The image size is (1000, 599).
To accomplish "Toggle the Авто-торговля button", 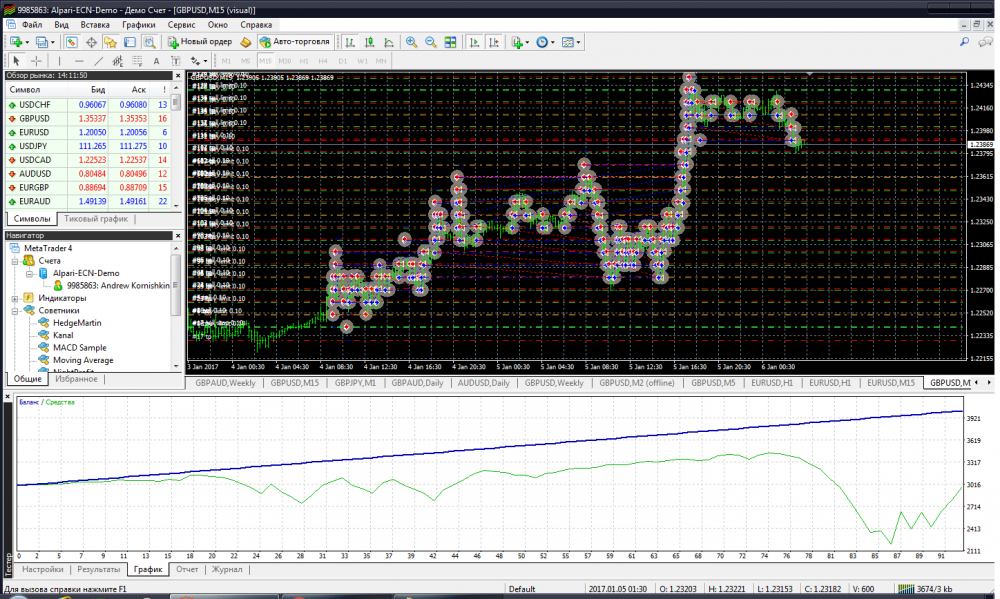I will (x=294, y=42).
